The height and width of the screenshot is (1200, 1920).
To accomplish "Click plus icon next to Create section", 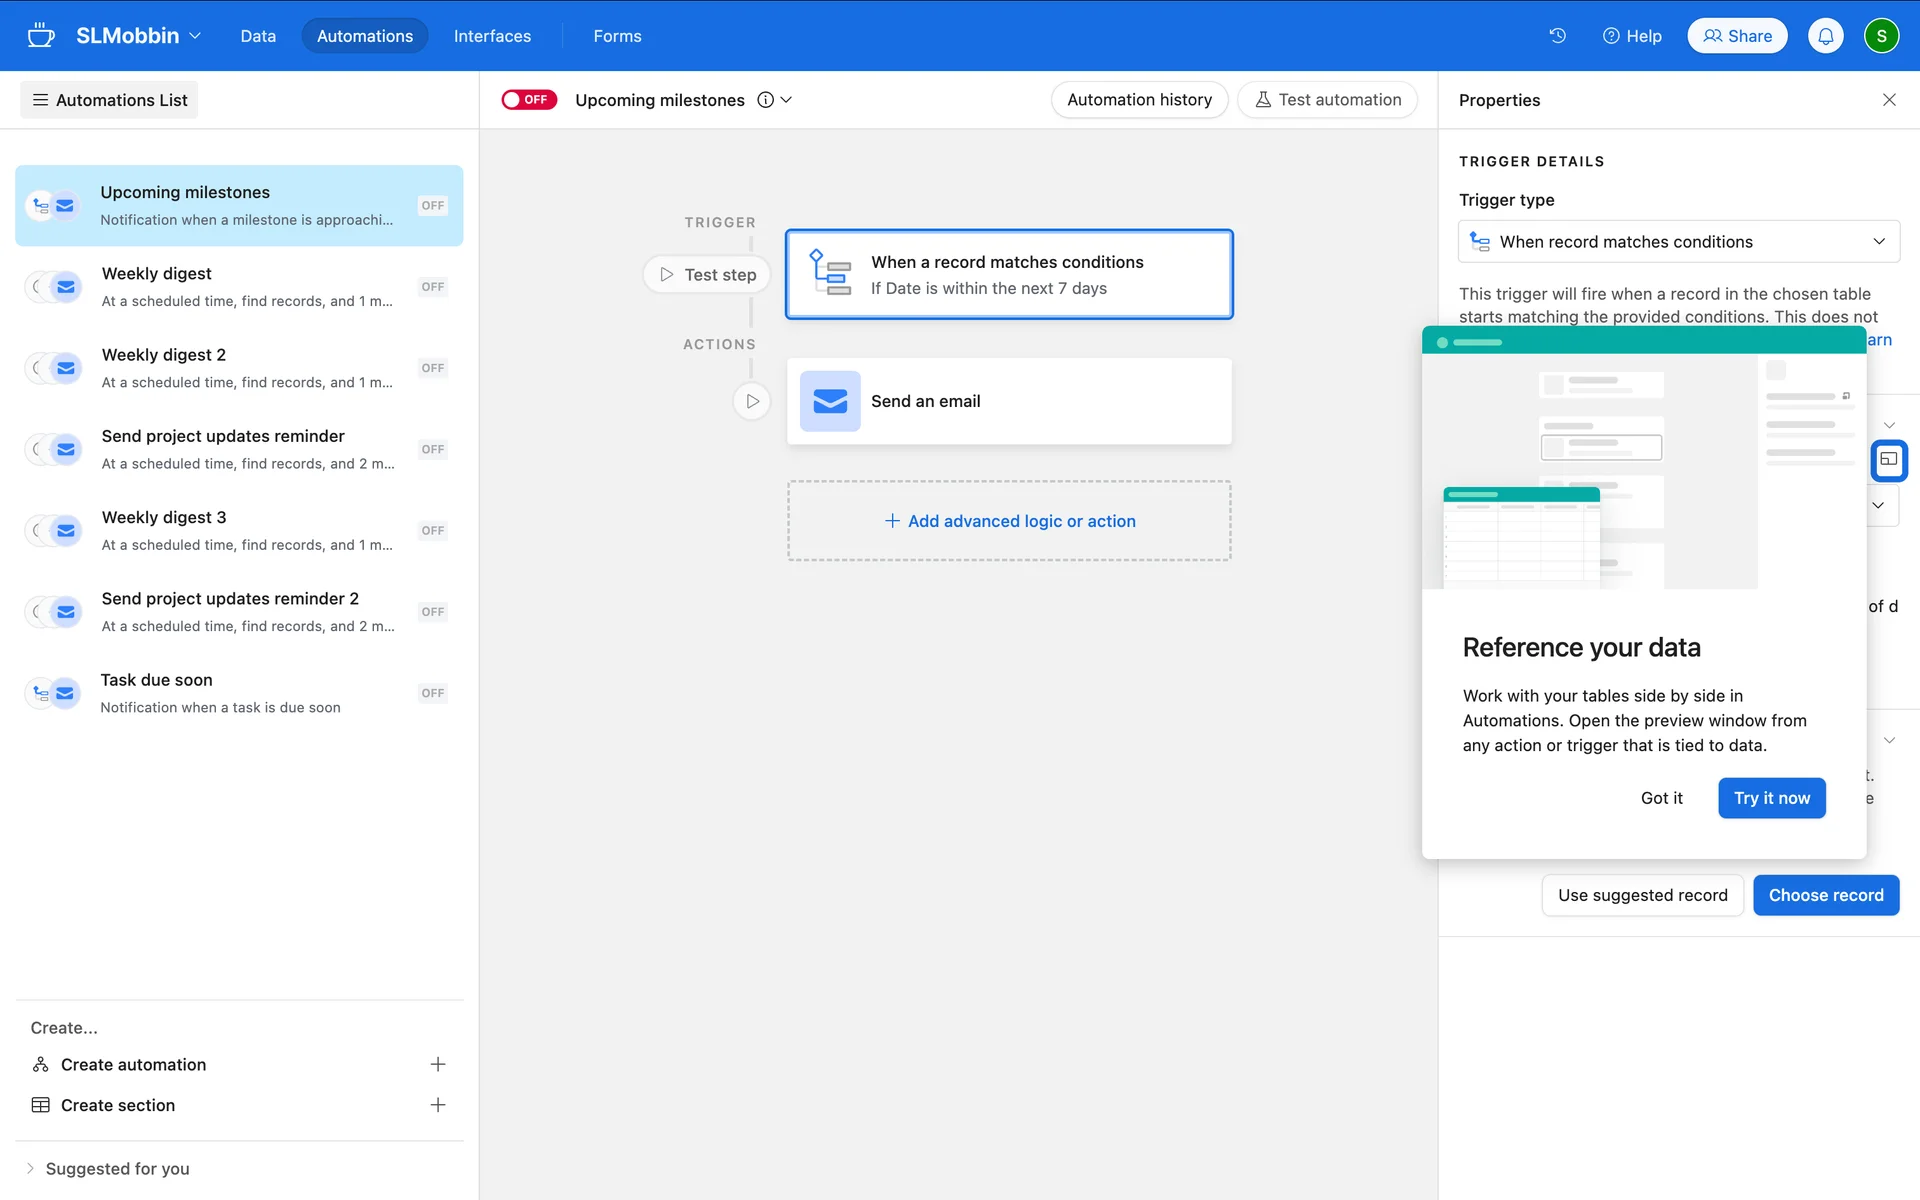I will click(x=437, y=1105).
